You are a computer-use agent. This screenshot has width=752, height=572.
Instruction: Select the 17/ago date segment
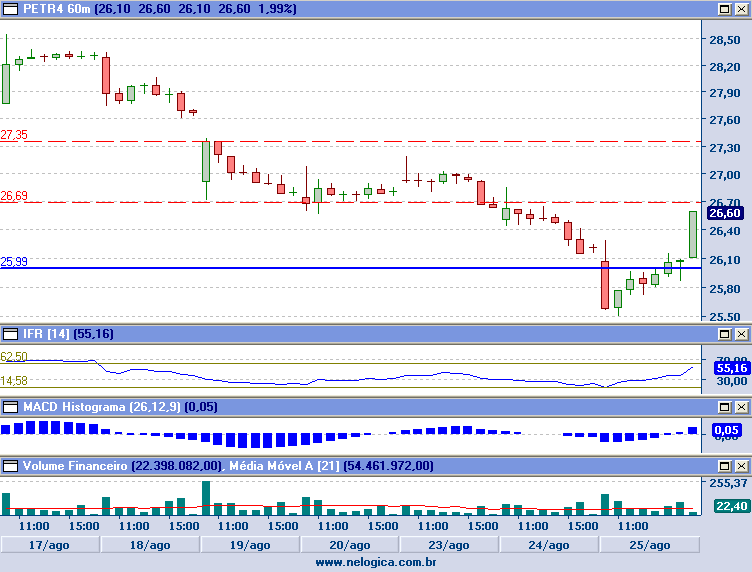(x=50, y=545)
